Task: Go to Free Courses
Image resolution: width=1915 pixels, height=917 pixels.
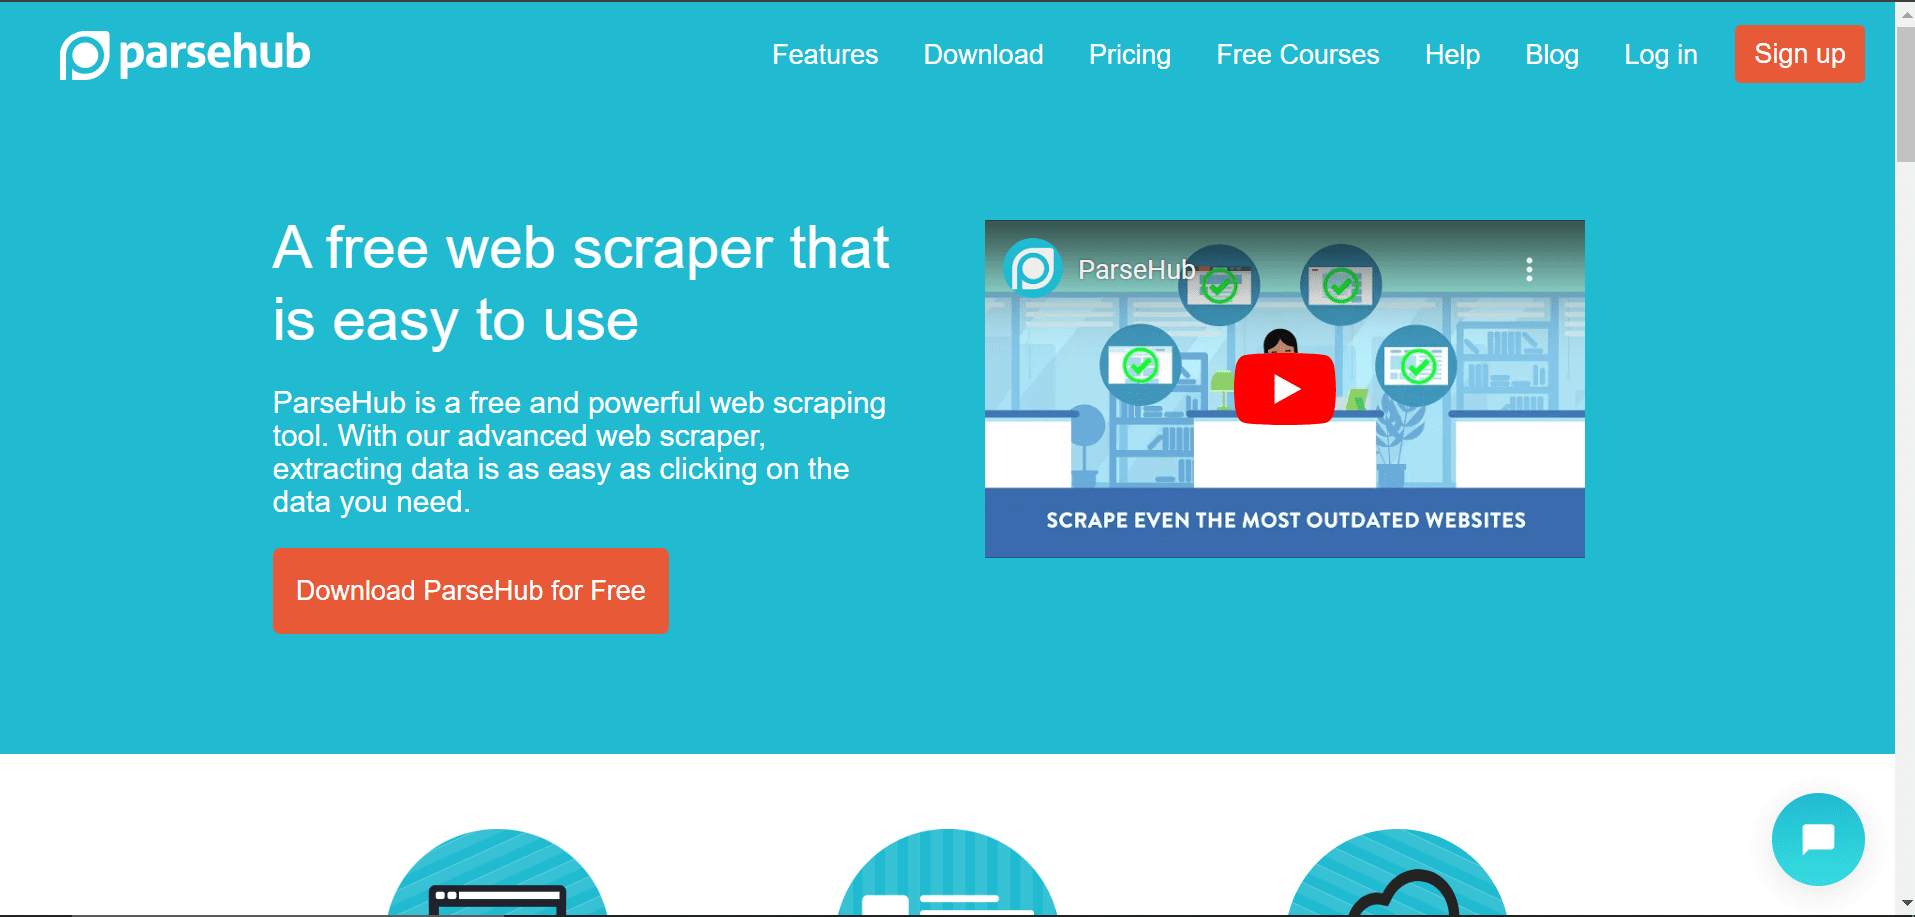Action: click(1297, 55)
